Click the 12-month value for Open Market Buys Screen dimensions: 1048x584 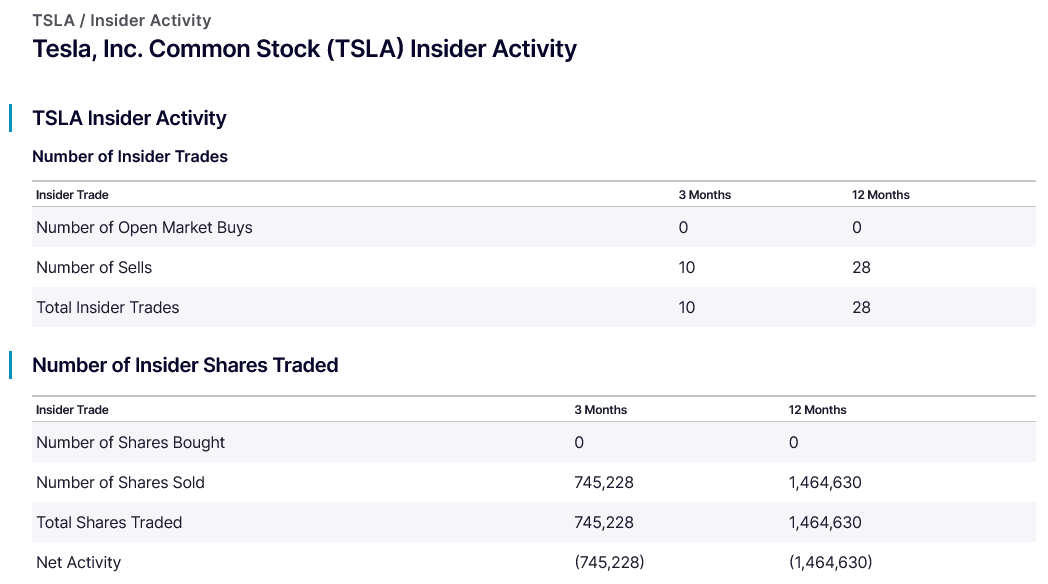tap(857, 227)
